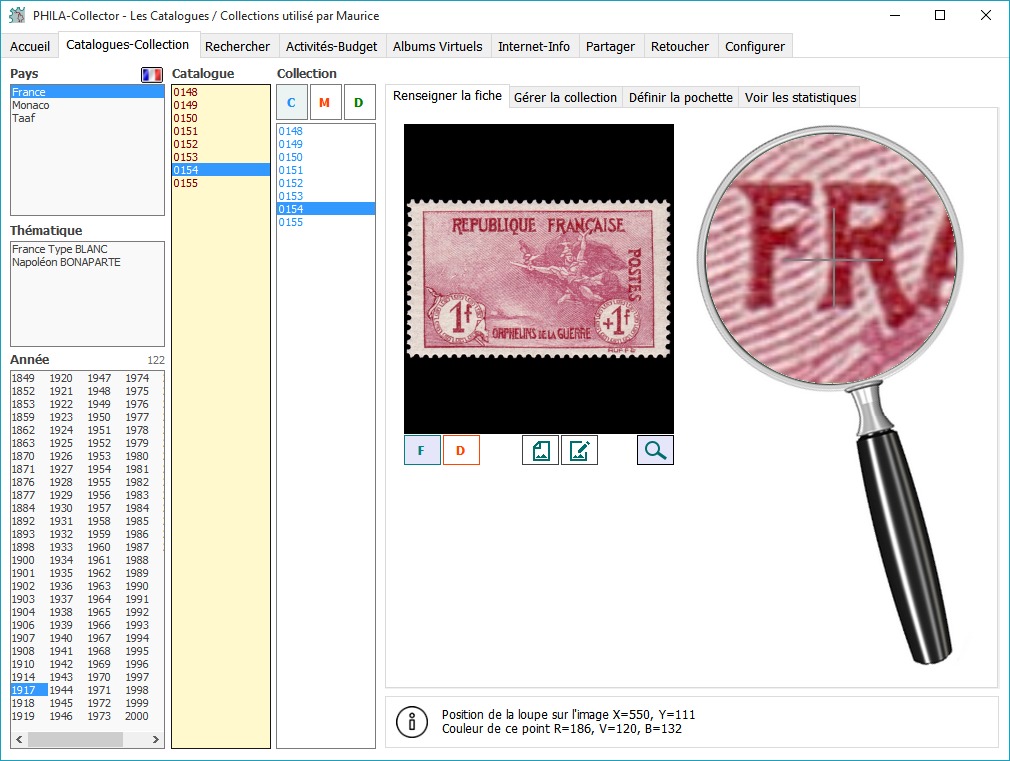Select catalogue entry 0154
The width and height of the screenshot is (1010, 761).
[x=220, y=170]
